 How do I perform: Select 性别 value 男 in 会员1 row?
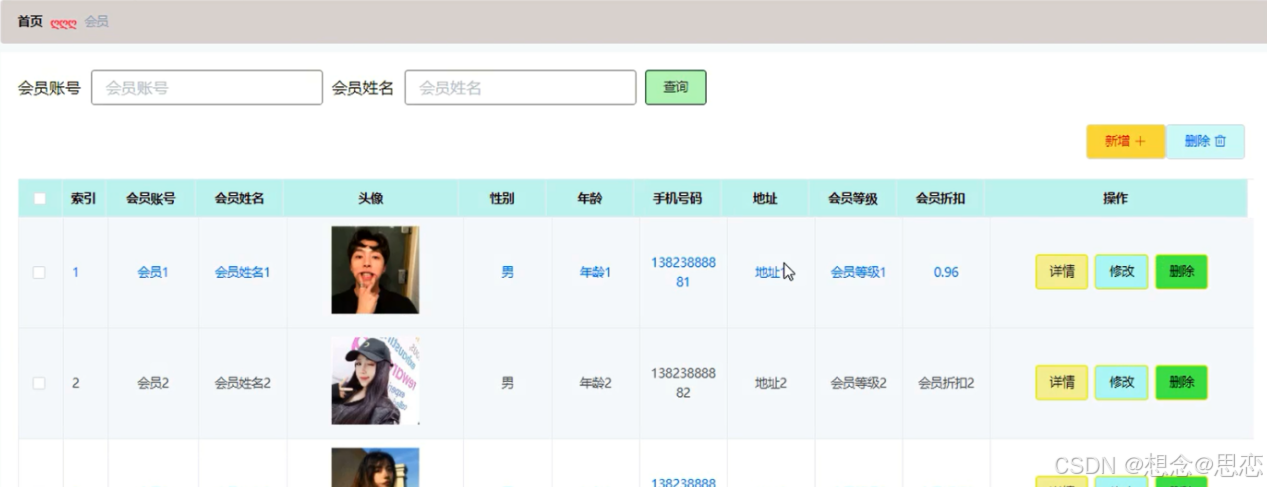pos(508,272)
